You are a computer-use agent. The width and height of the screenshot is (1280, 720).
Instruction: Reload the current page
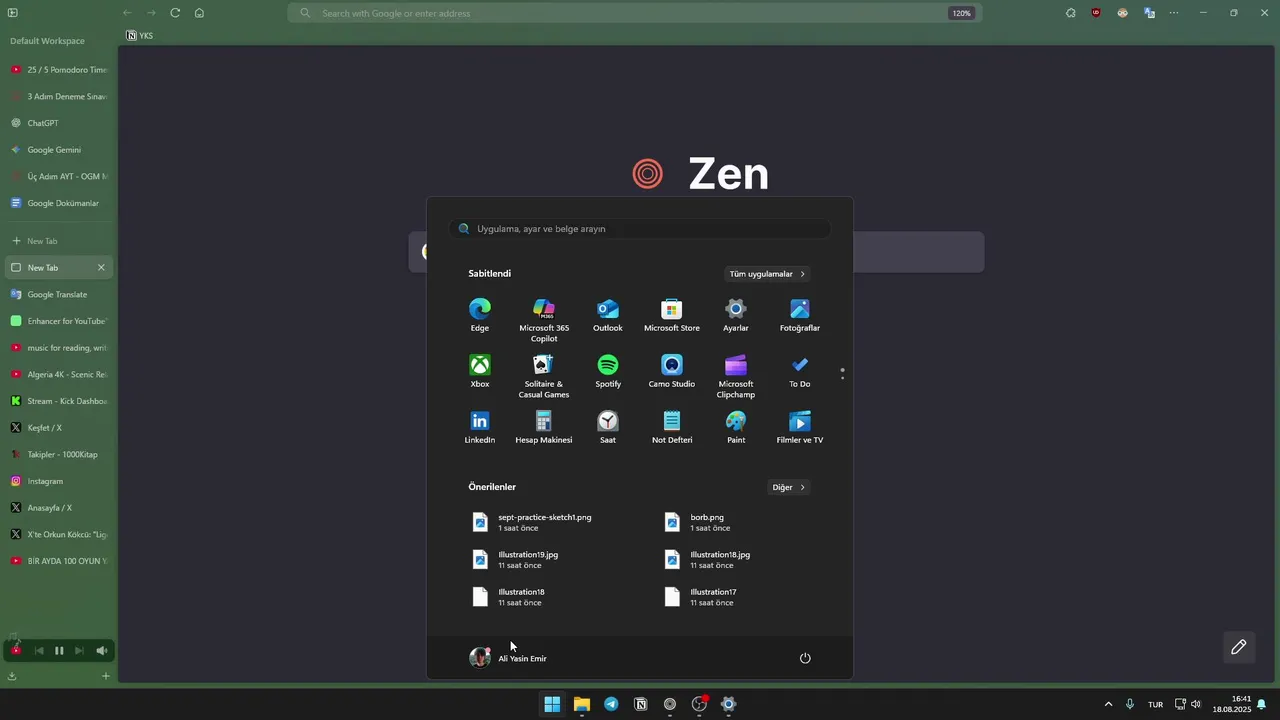click(175, 13)
